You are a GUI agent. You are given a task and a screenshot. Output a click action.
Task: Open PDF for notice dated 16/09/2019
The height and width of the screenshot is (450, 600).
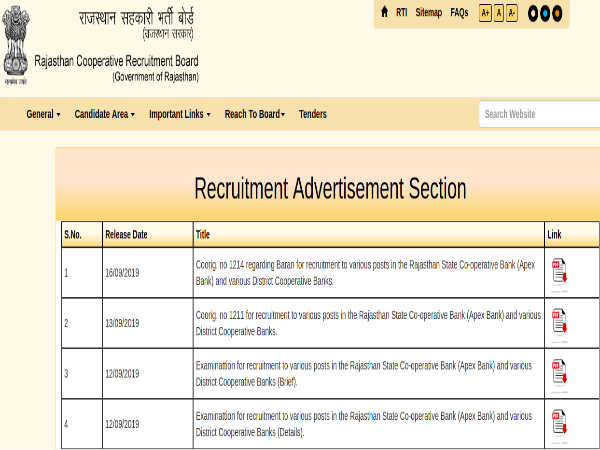tap(559, 271)
